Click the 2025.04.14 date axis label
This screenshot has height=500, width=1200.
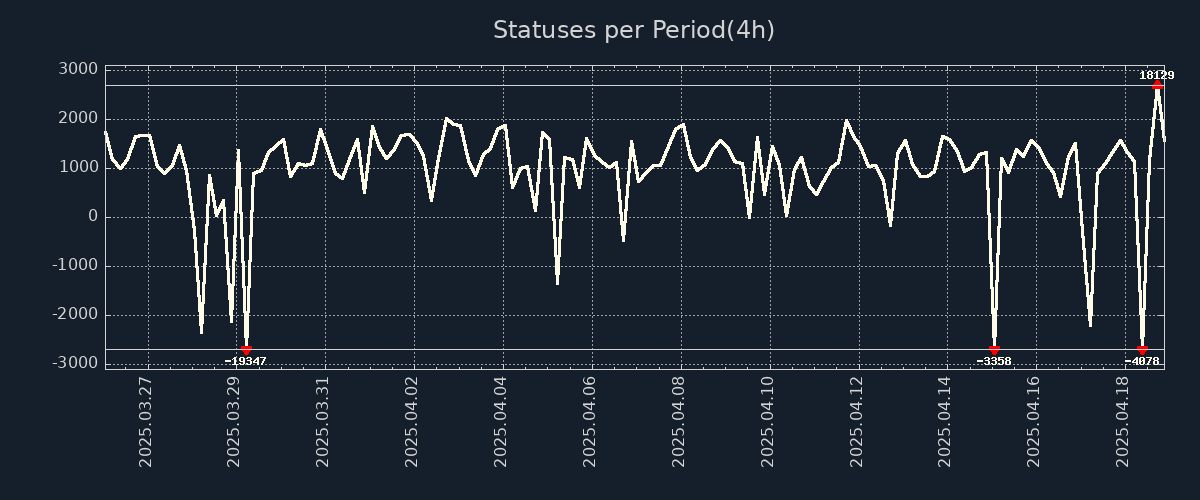[945, 421]
